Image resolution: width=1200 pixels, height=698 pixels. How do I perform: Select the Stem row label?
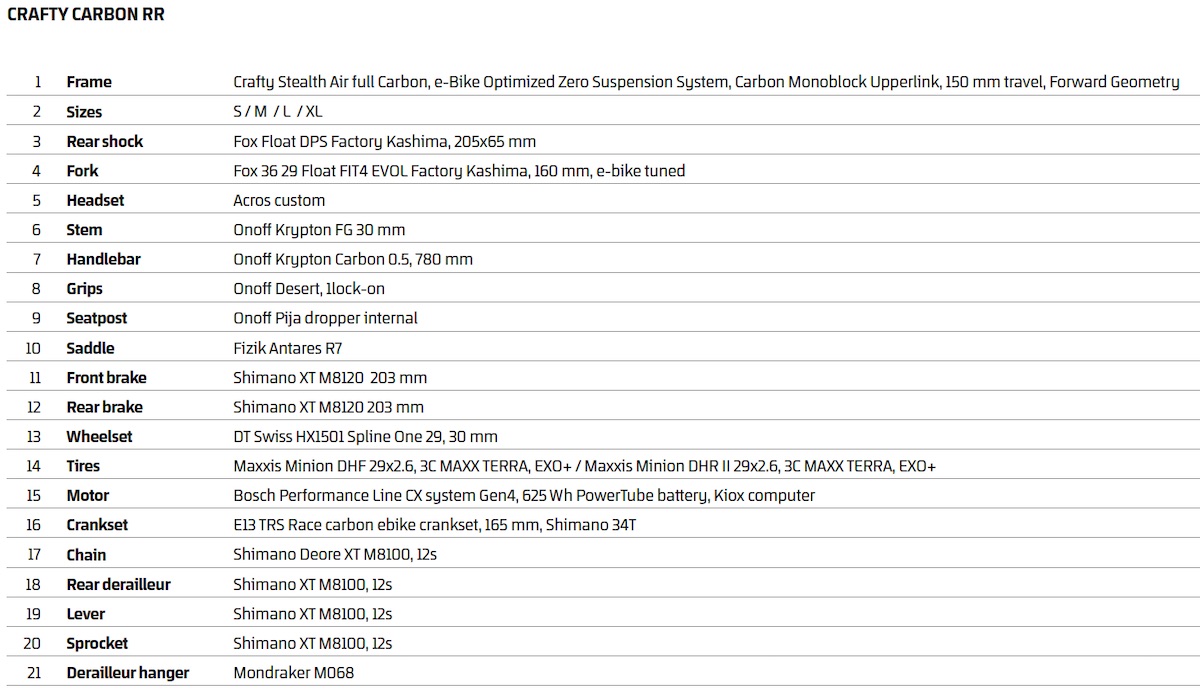pos(84,230)
